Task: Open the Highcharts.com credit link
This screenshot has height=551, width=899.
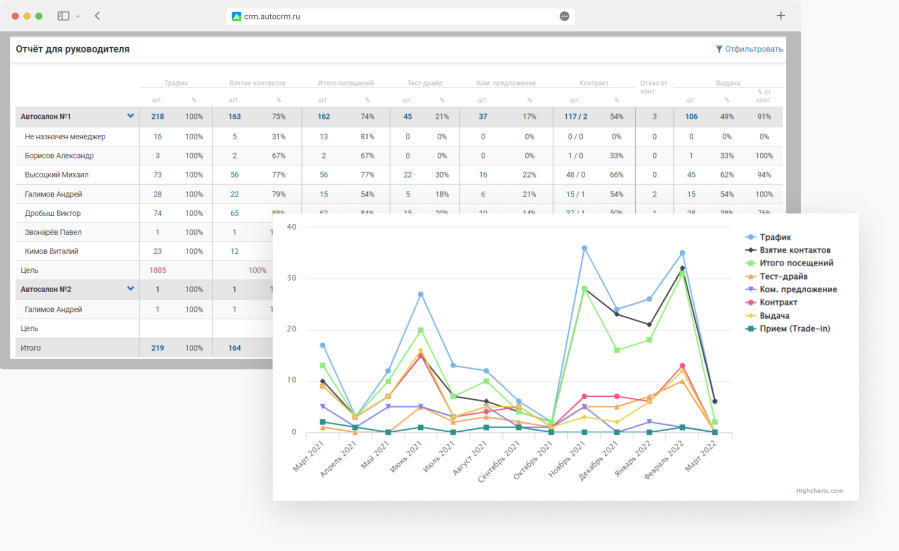Action: click(x=819, y=491)
